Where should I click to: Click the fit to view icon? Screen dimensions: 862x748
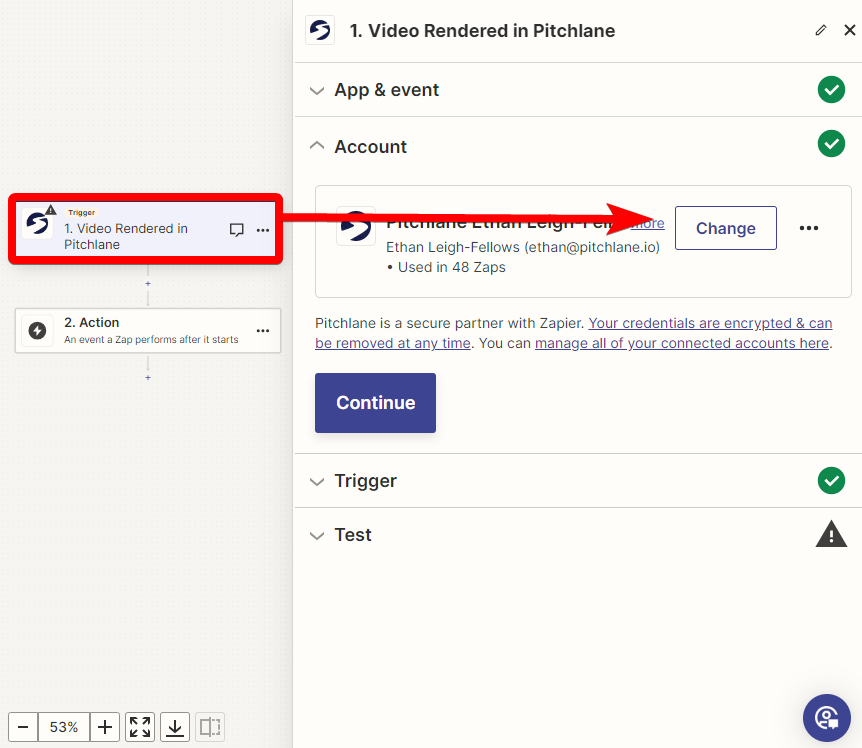[140, 727]
